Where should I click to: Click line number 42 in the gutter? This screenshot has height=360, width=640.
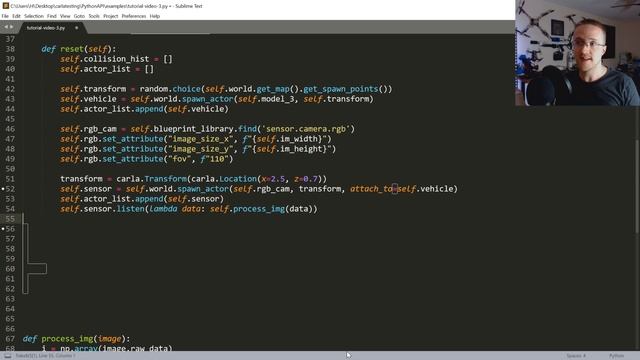point(10,89)
